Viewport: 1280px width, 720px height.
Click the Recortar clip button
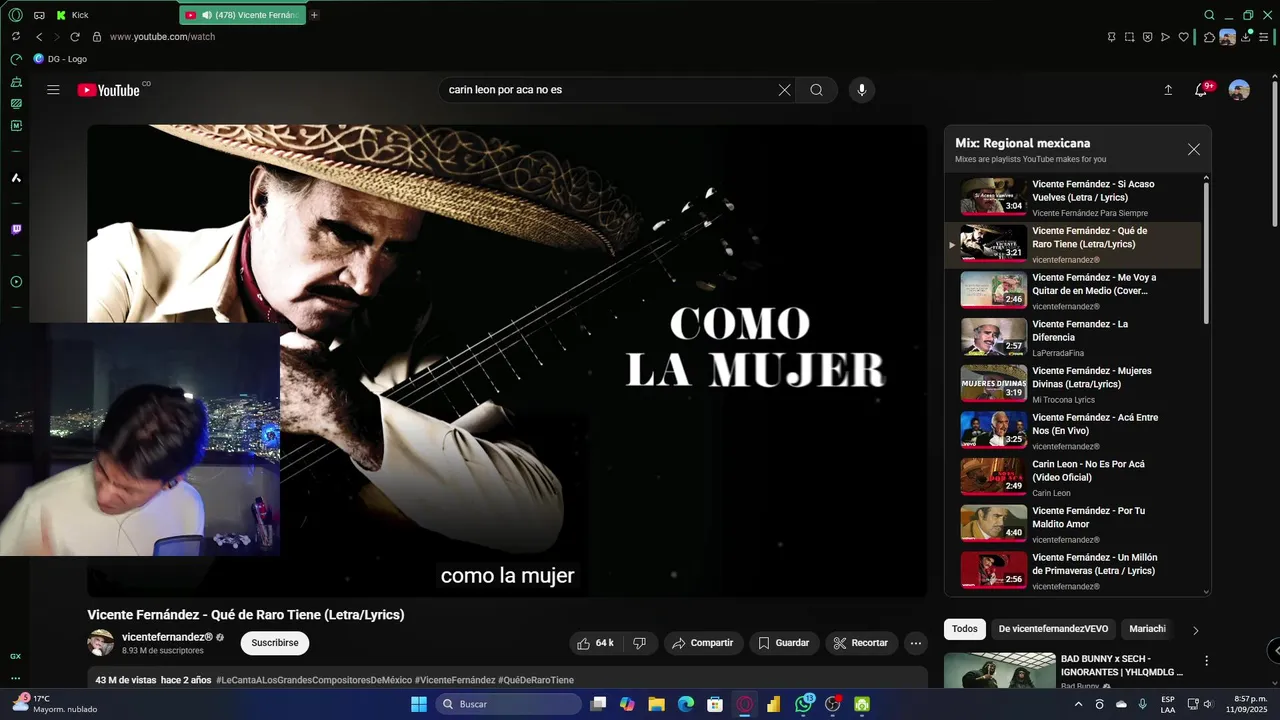[862, 643]
